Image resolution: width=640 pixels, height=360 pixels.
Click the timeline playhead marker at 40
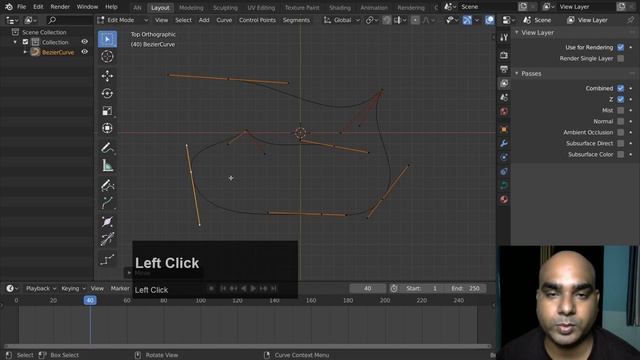90,300
